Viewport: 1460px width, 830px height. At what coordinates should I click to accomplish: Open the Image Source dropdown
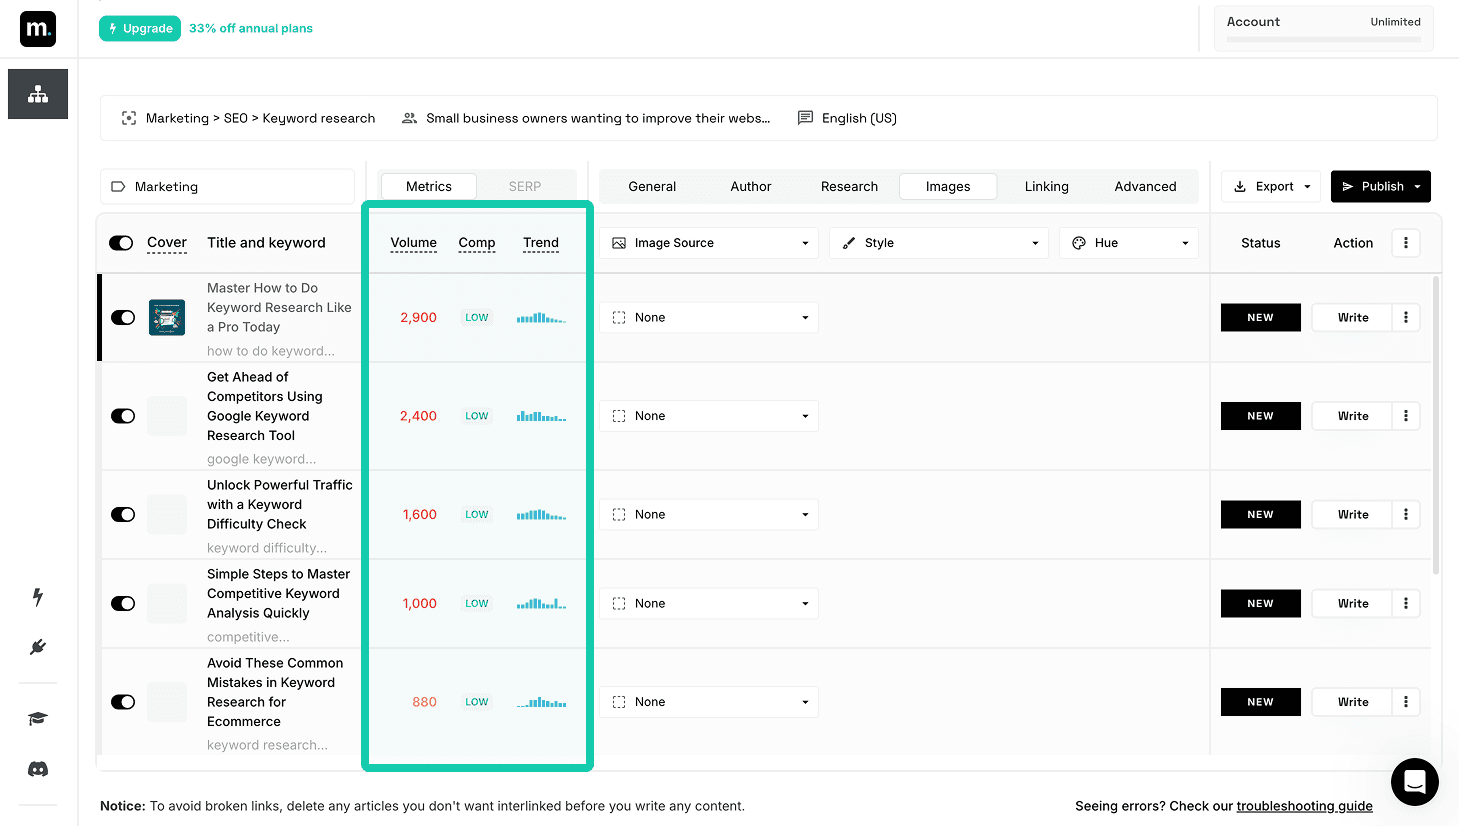pos(708,242)
